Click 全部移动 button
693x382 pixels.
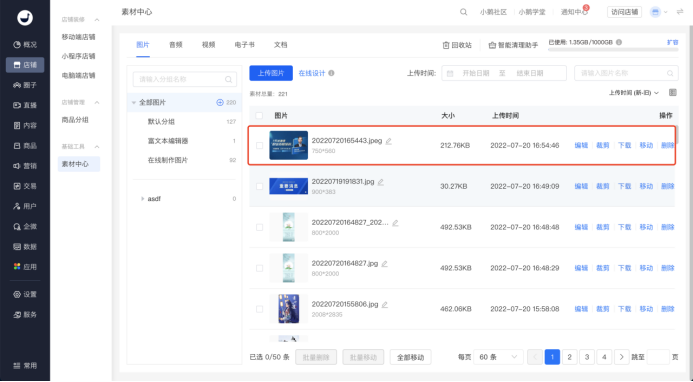tap(411, 357)
